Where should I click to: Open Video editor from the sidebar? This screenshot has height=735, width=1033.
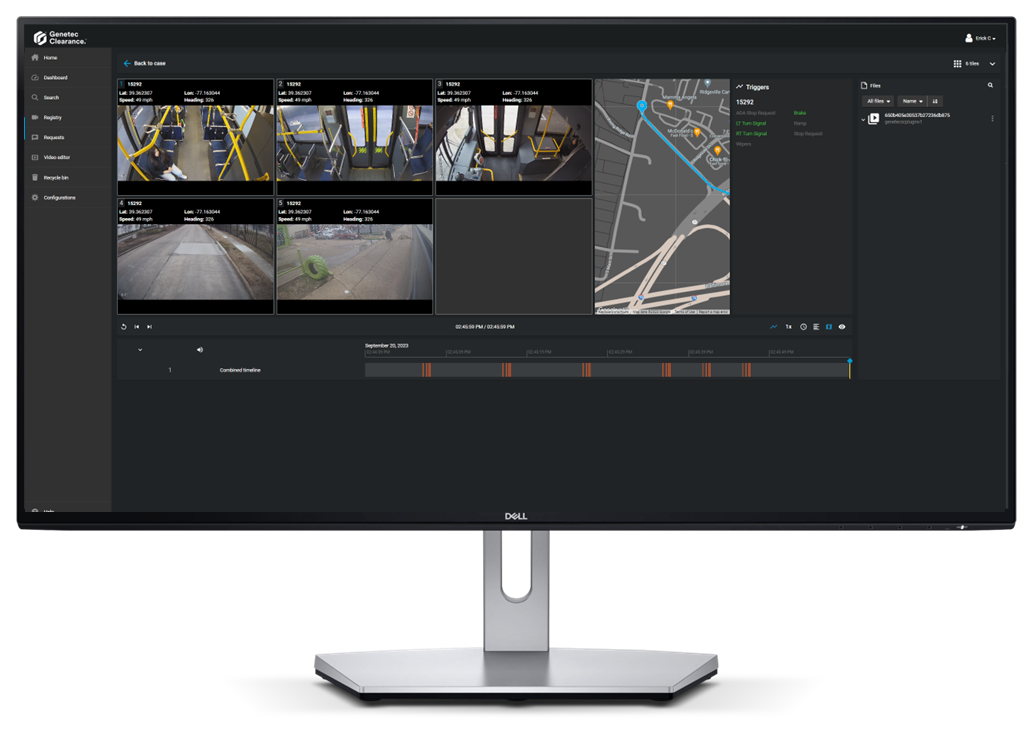point(56,157)
